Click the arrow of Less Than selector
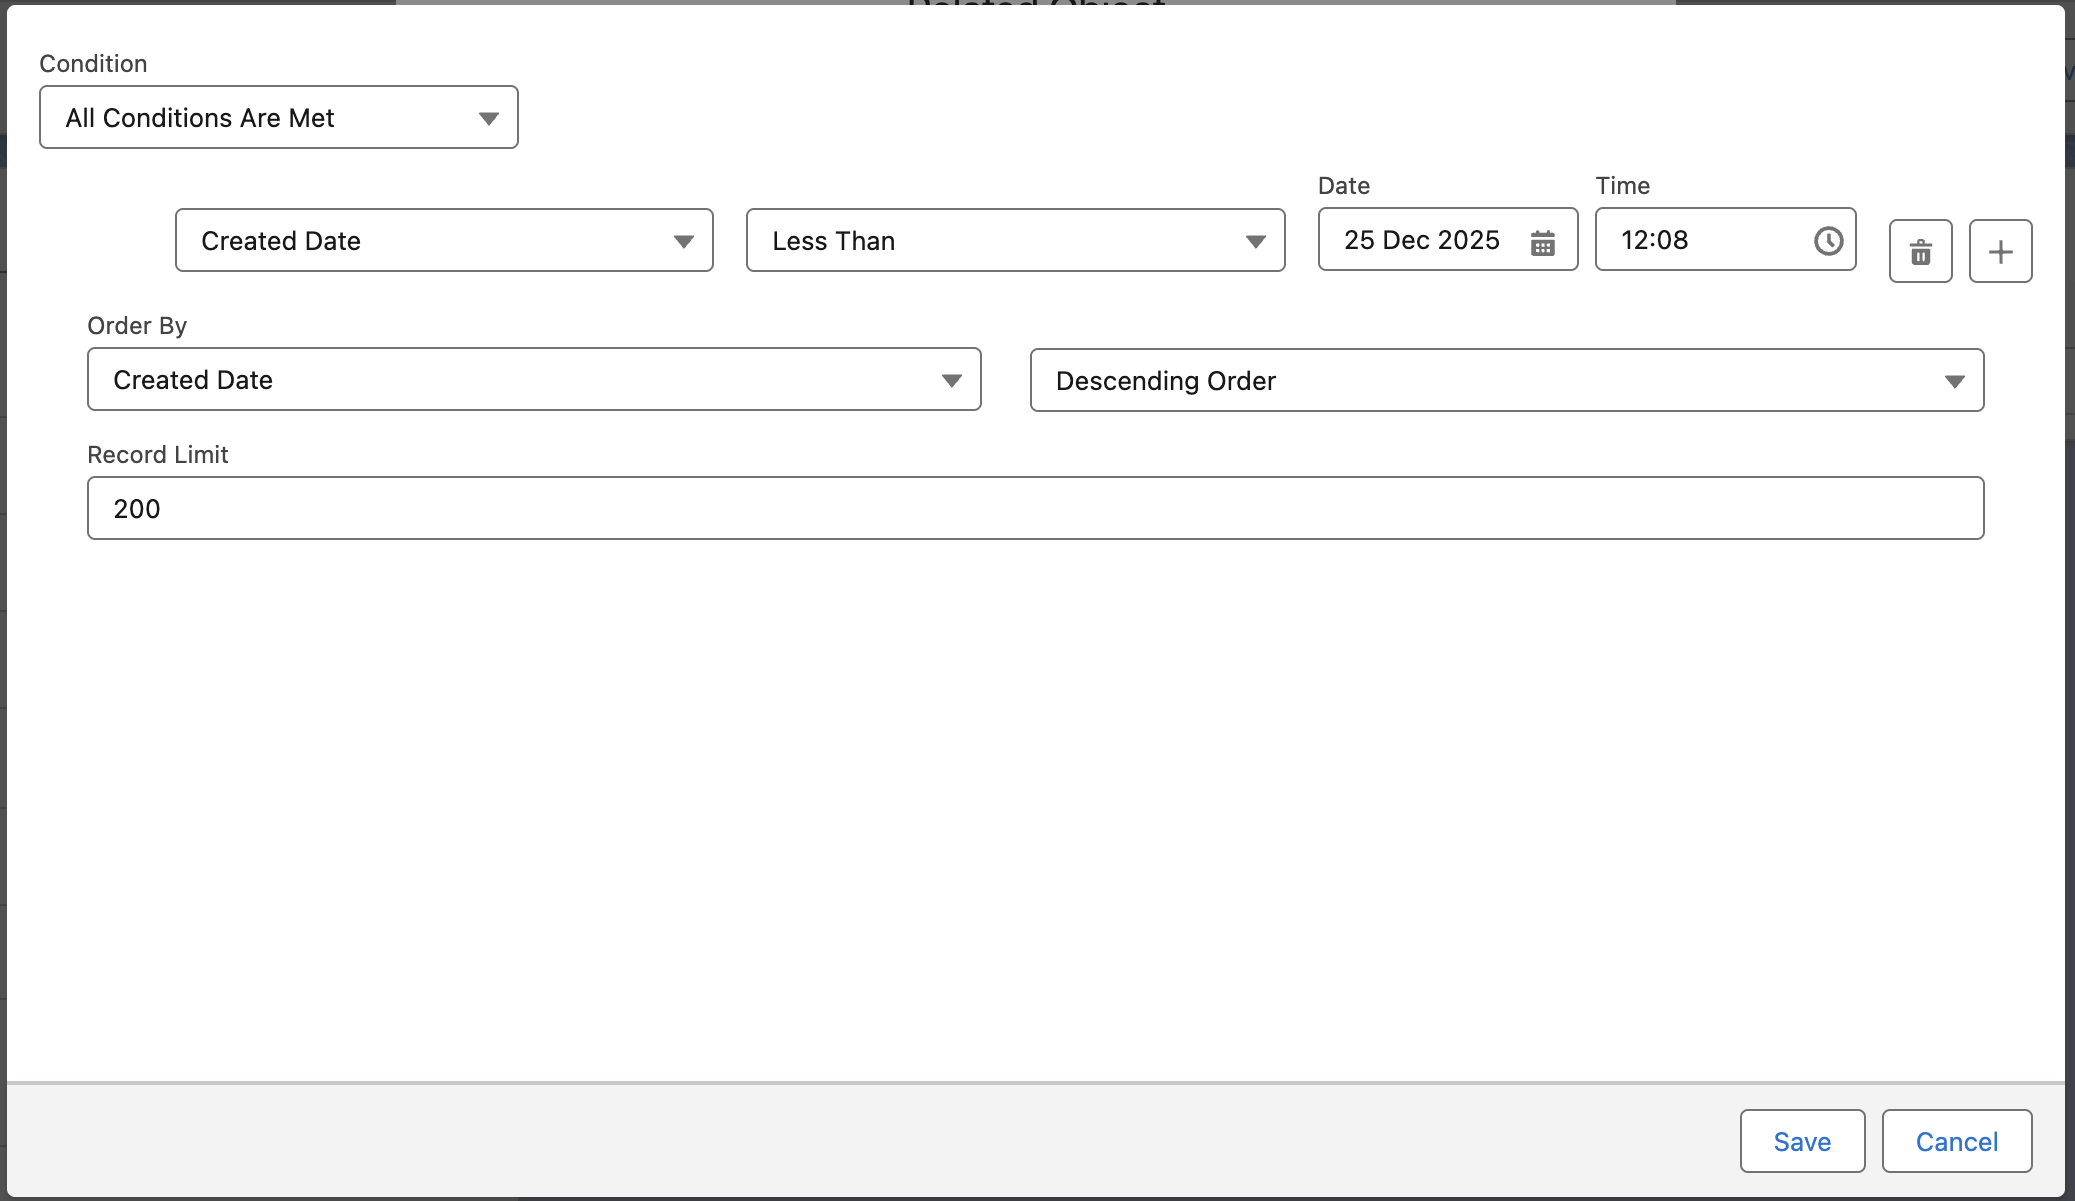2075x1201 pixels. click(x=1255, y=242)
